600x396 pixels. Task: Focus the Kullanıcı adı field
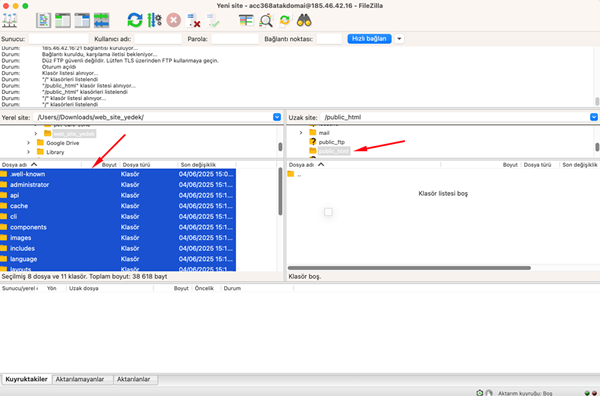tap(158, 39)
